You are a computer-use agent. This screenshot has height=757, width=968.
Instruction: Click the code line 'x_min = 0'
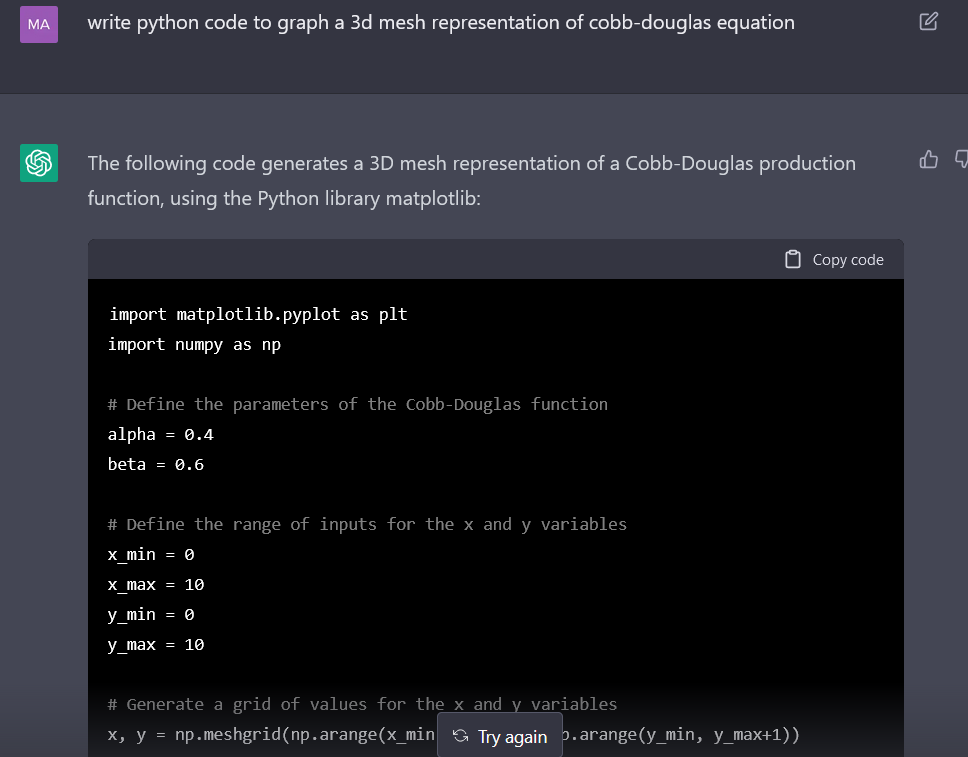[x=151, y=554]
